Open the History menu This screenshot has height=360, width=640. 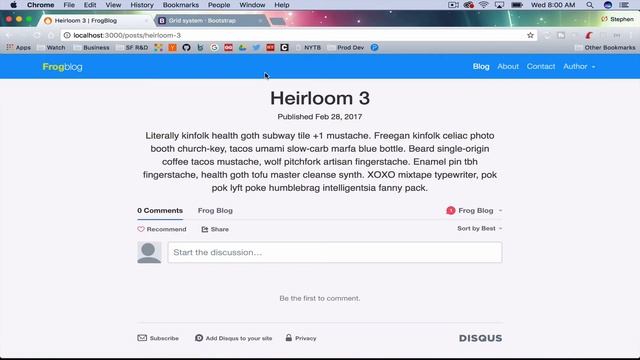[x=142, y=5]
